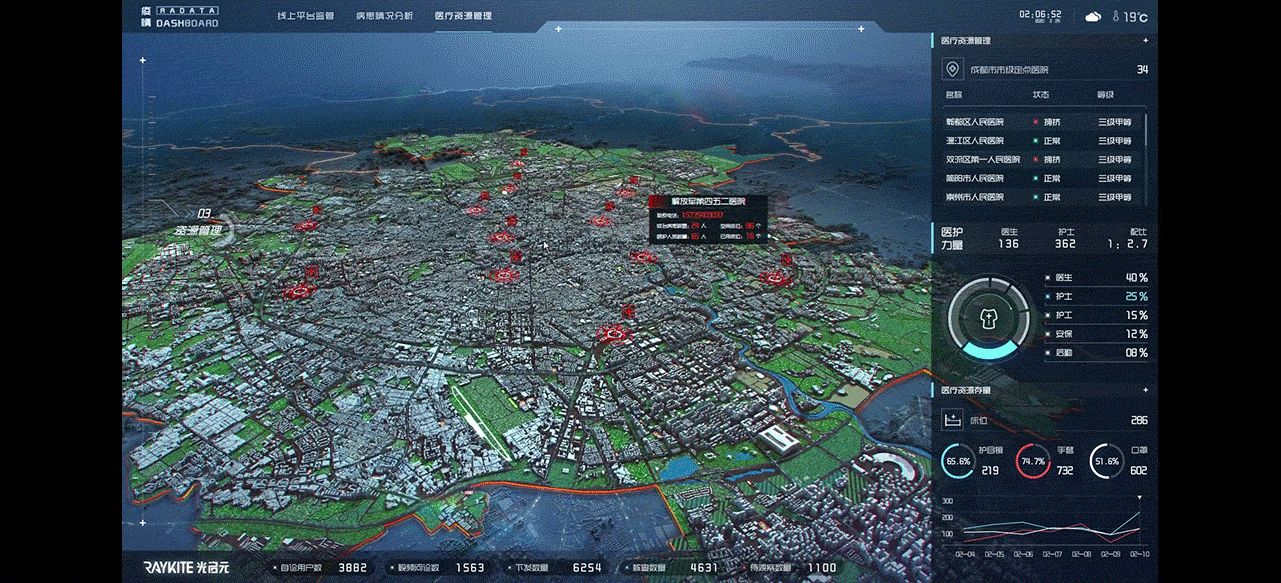Click the 3882 statistic in the bottom bar
The width and height of the screenshot is (1281, 583).
(x=354, y=568)
